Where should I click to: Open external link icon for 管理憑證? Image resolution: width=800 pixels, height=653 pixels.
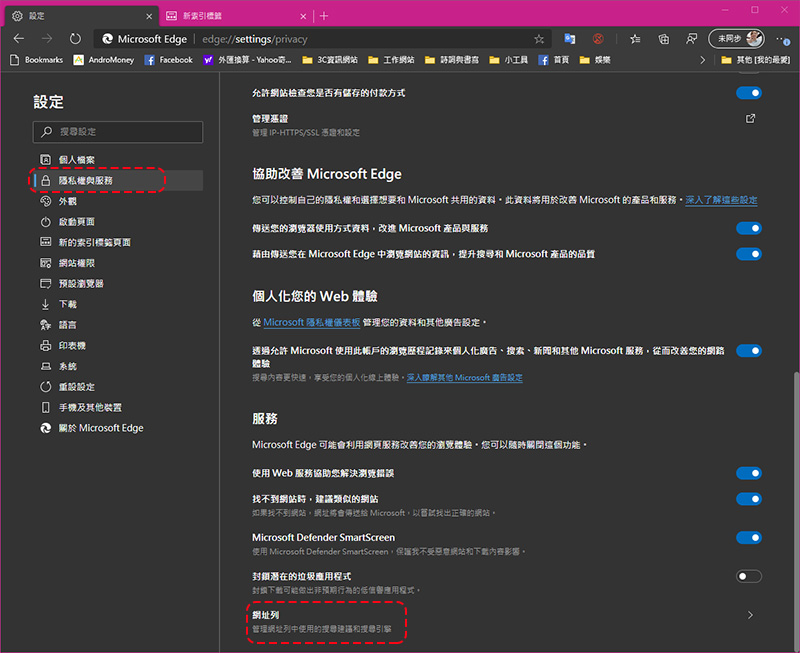[x=750, y=118]
